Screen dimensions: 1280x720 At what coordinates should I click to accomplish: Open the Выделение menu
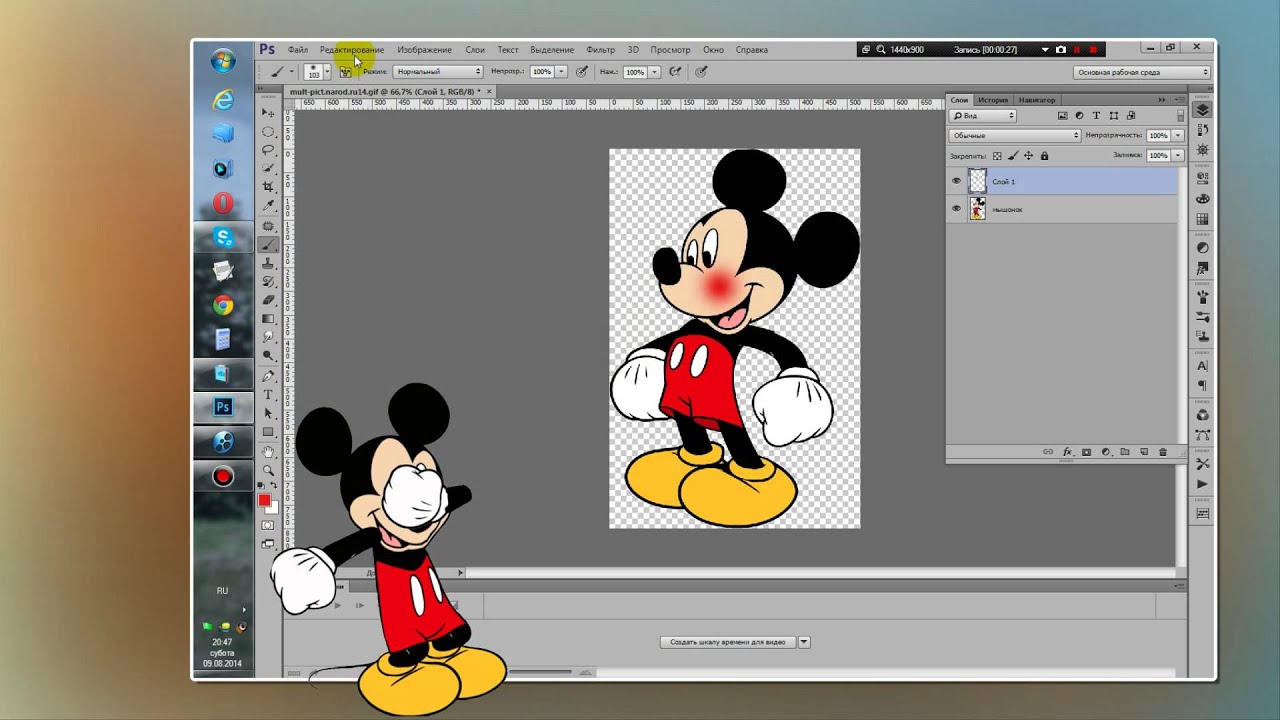click(552, 50)
